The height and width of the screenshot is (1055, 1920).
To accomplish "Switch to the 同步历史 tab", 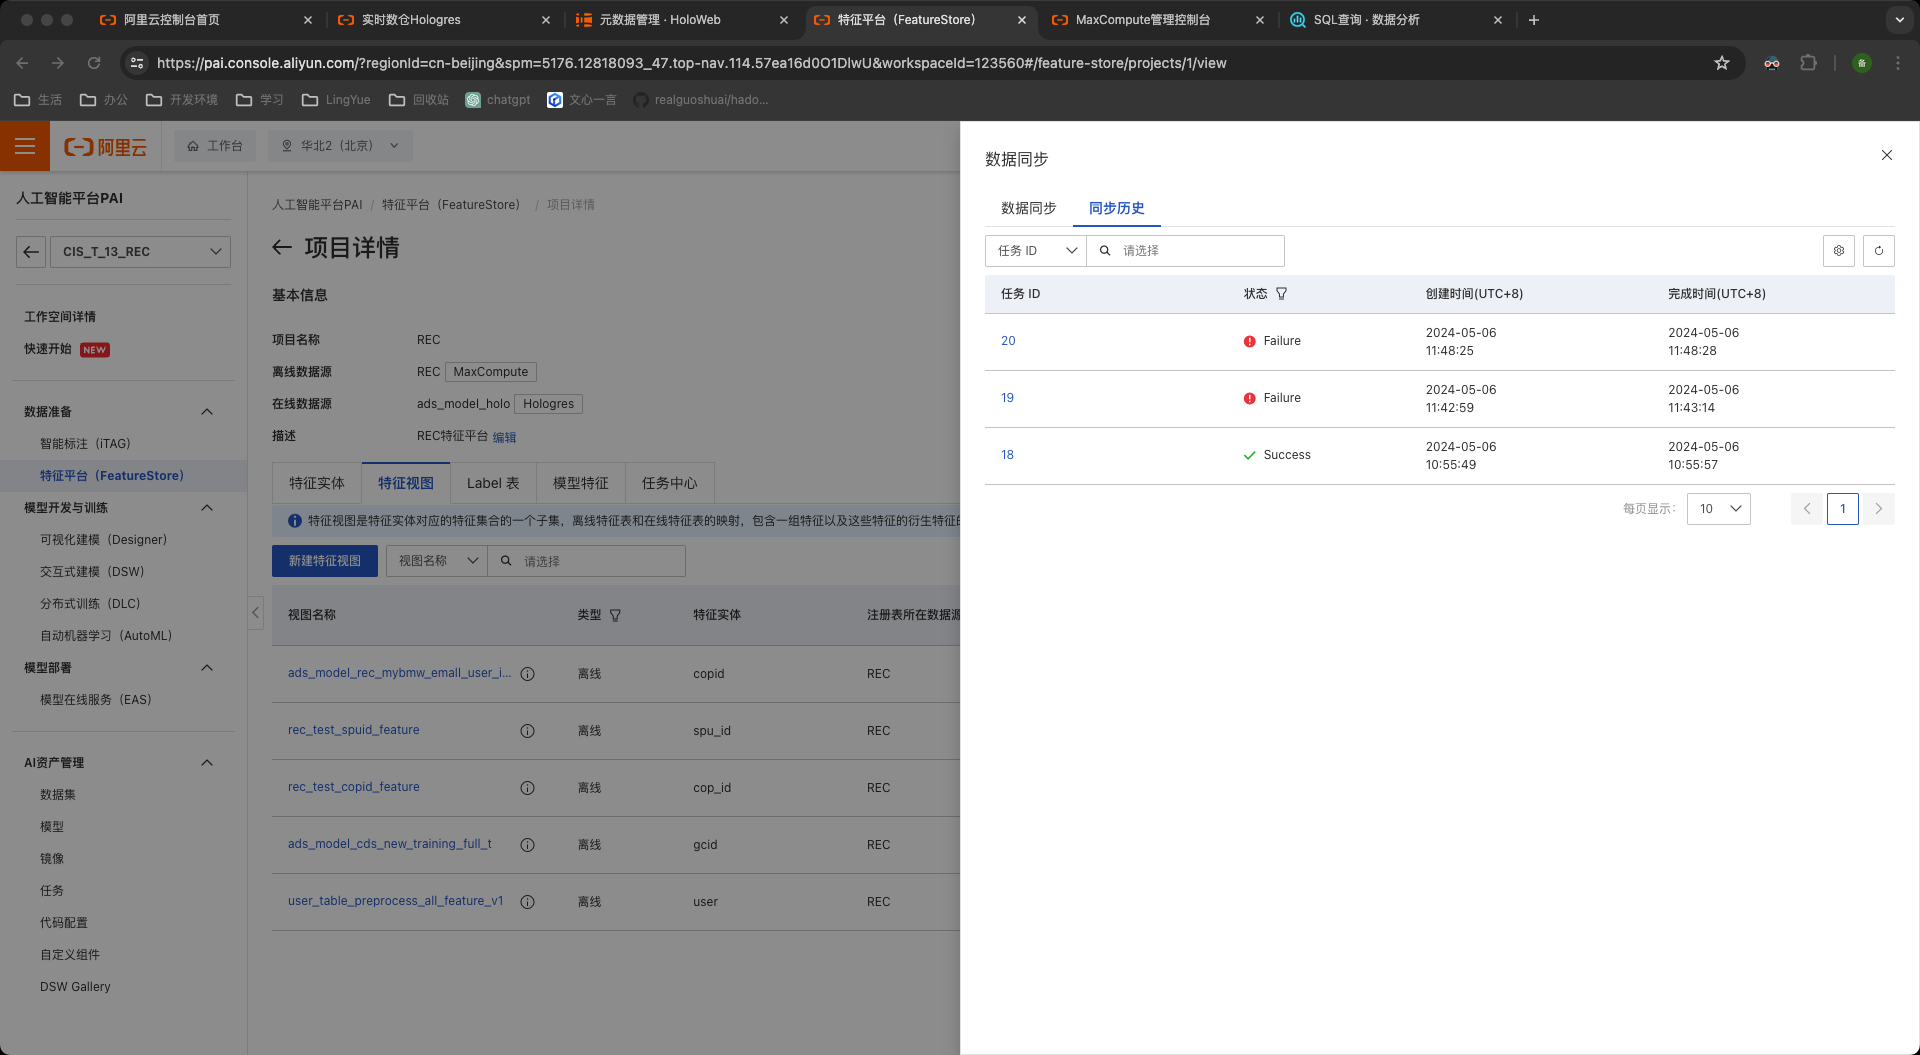I will click(x=1116, y=208).
